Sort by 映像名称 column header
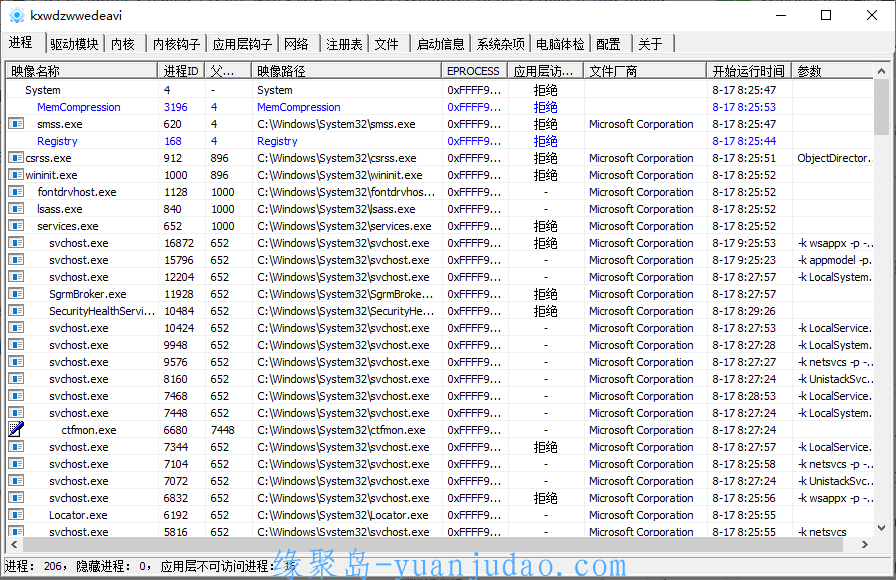 82,71
